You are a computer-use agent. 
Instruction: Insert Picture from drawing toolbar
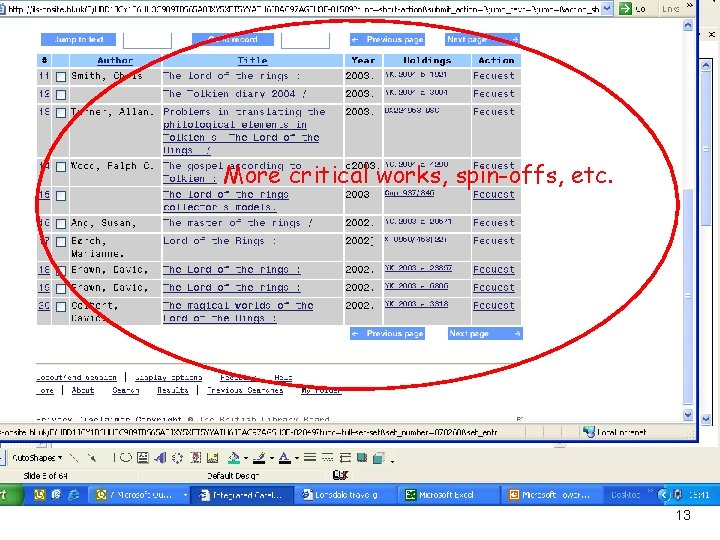212,458
